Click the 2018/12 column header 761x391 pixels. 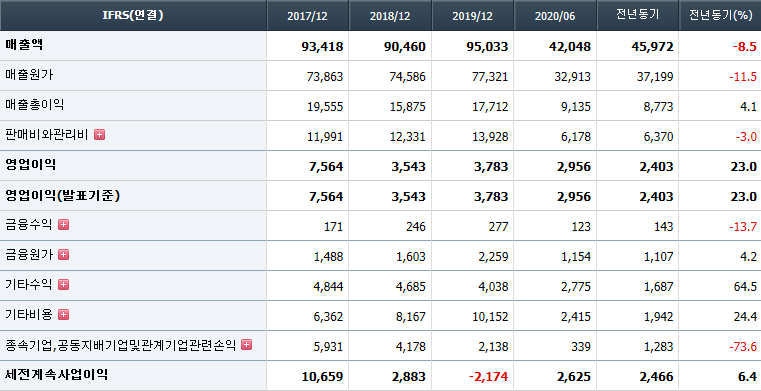click(390, 16)
